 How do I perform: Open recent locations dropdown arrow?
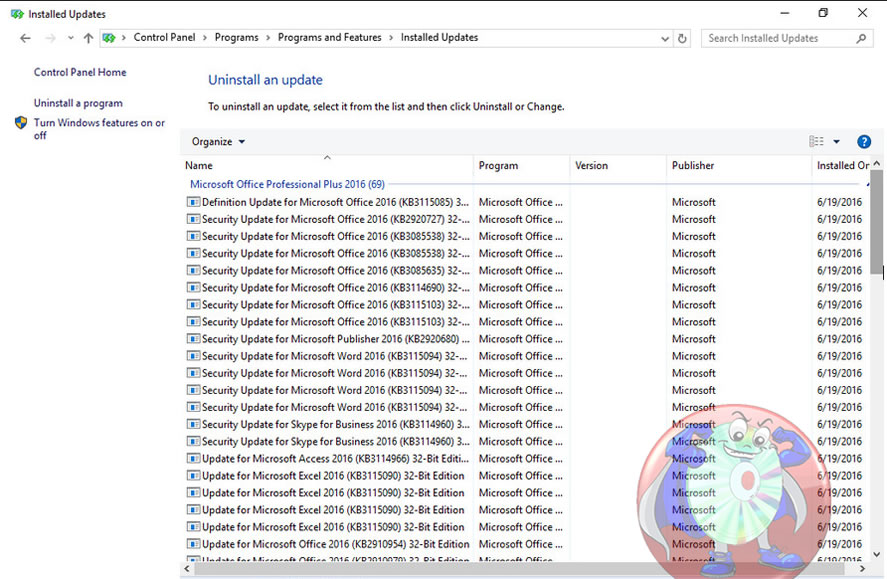coord(70,38)
